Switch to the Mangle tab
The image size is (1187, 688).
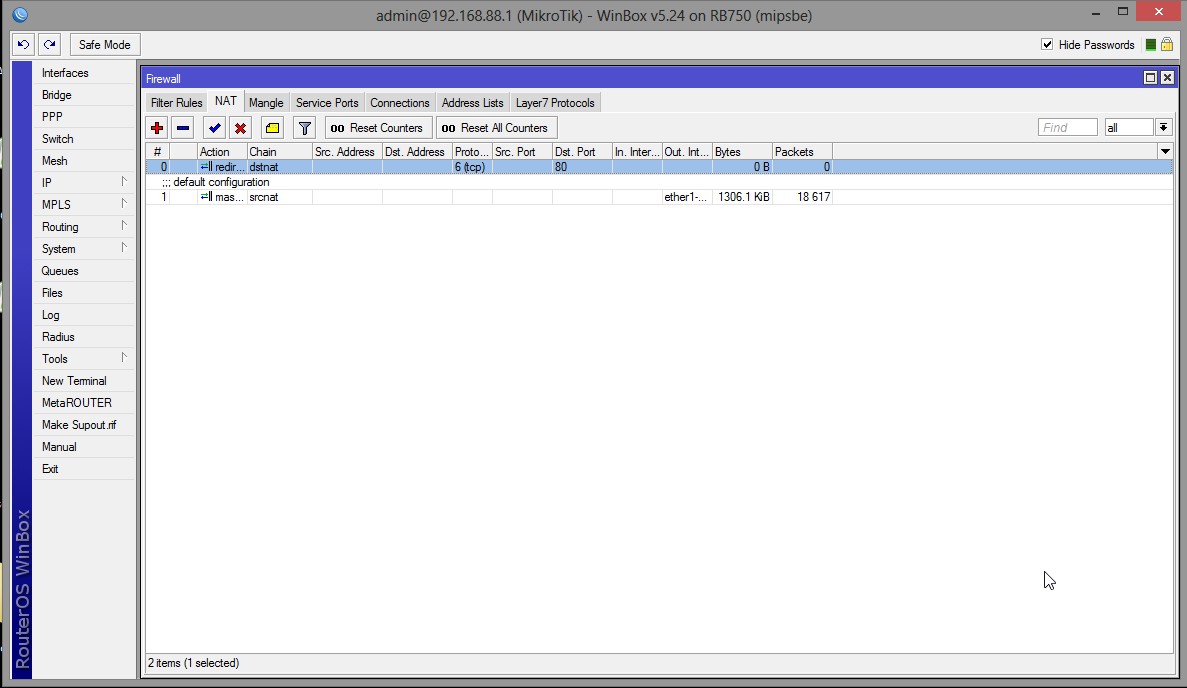point(266,103)
